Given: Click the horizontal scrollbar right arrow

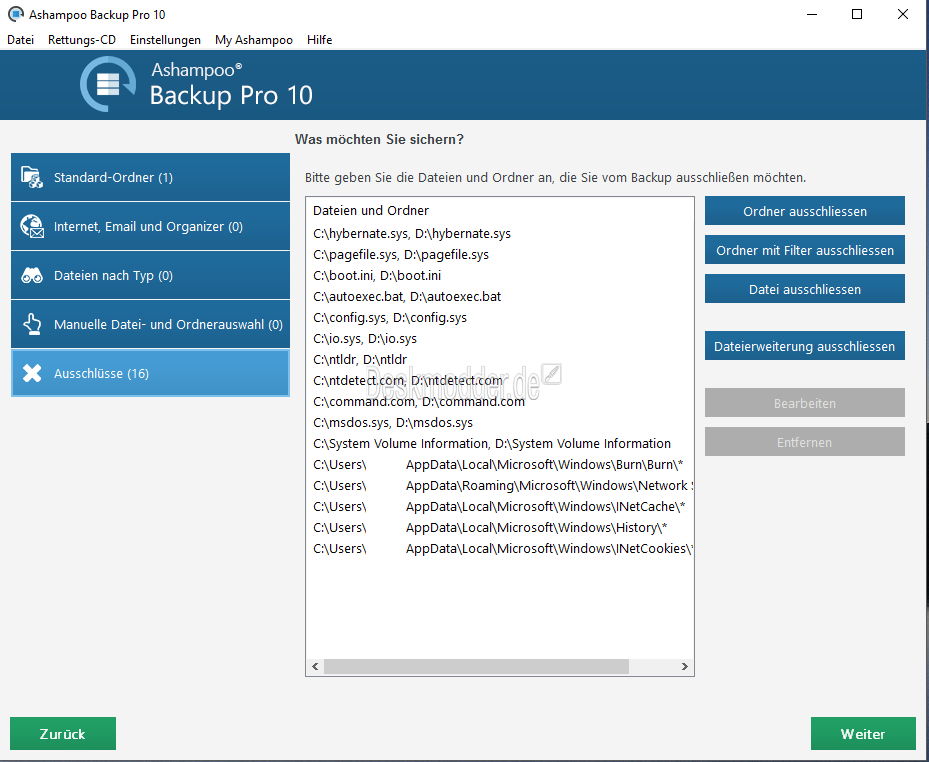Looking at the screenshot, I should (685, 667).
